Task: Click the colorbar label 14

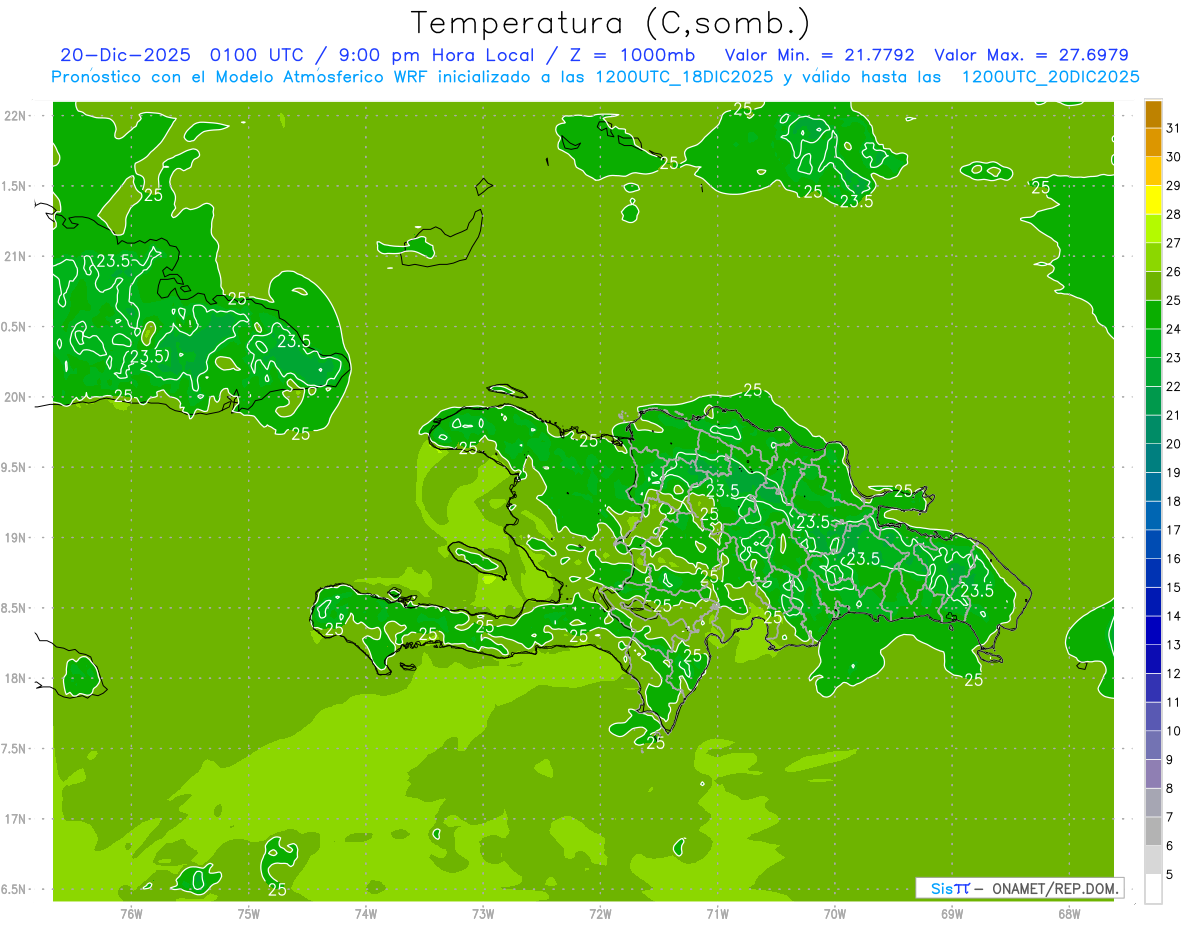Action: 1173,617
